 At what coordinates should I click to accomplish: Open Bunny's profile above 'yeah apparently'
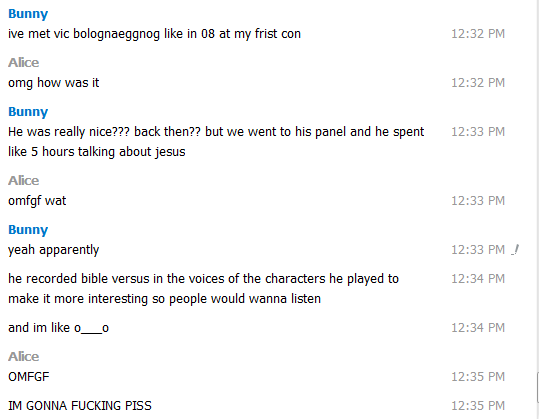[28, 230]
